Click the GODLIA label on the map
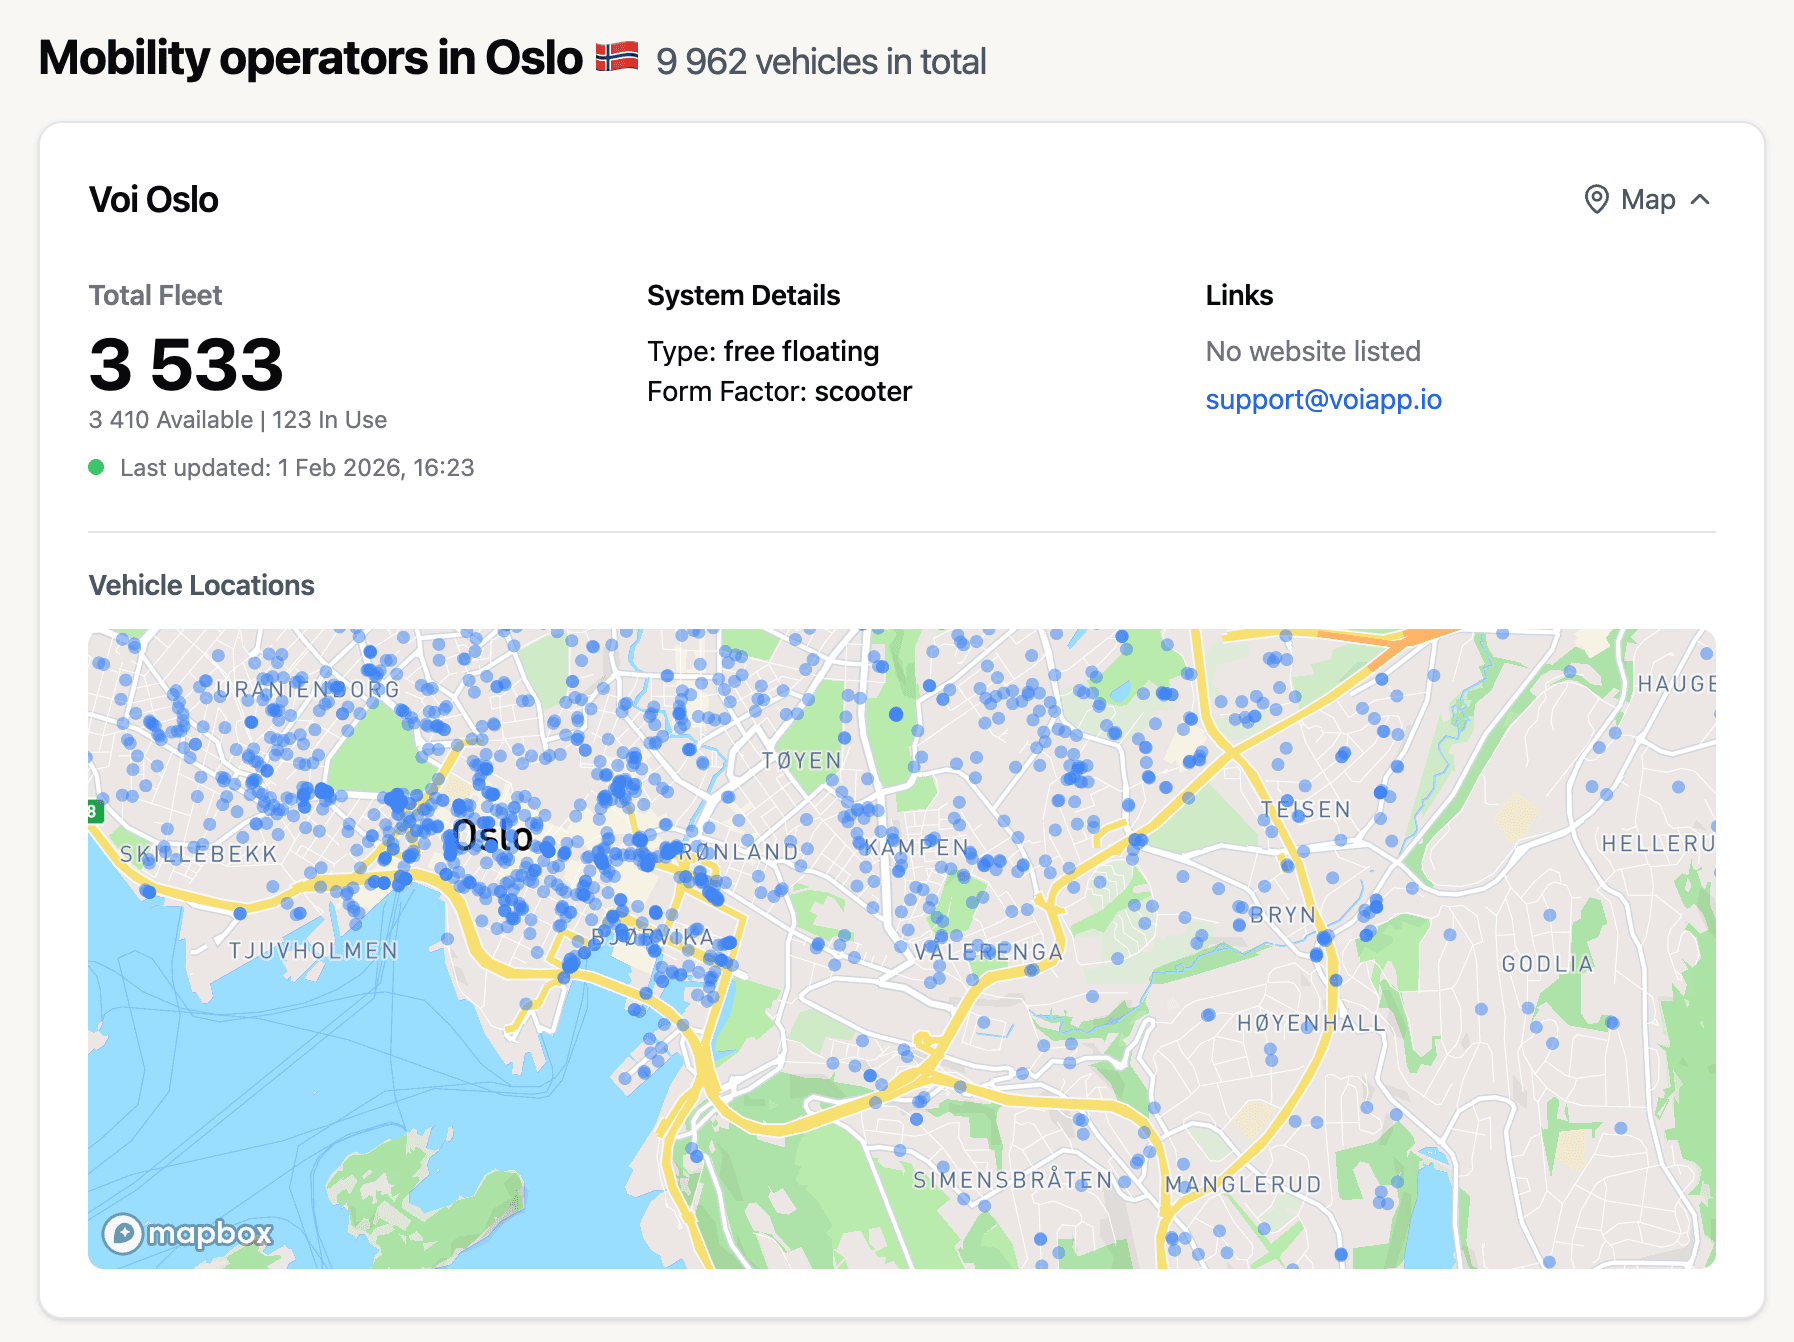 (1547, 964)
